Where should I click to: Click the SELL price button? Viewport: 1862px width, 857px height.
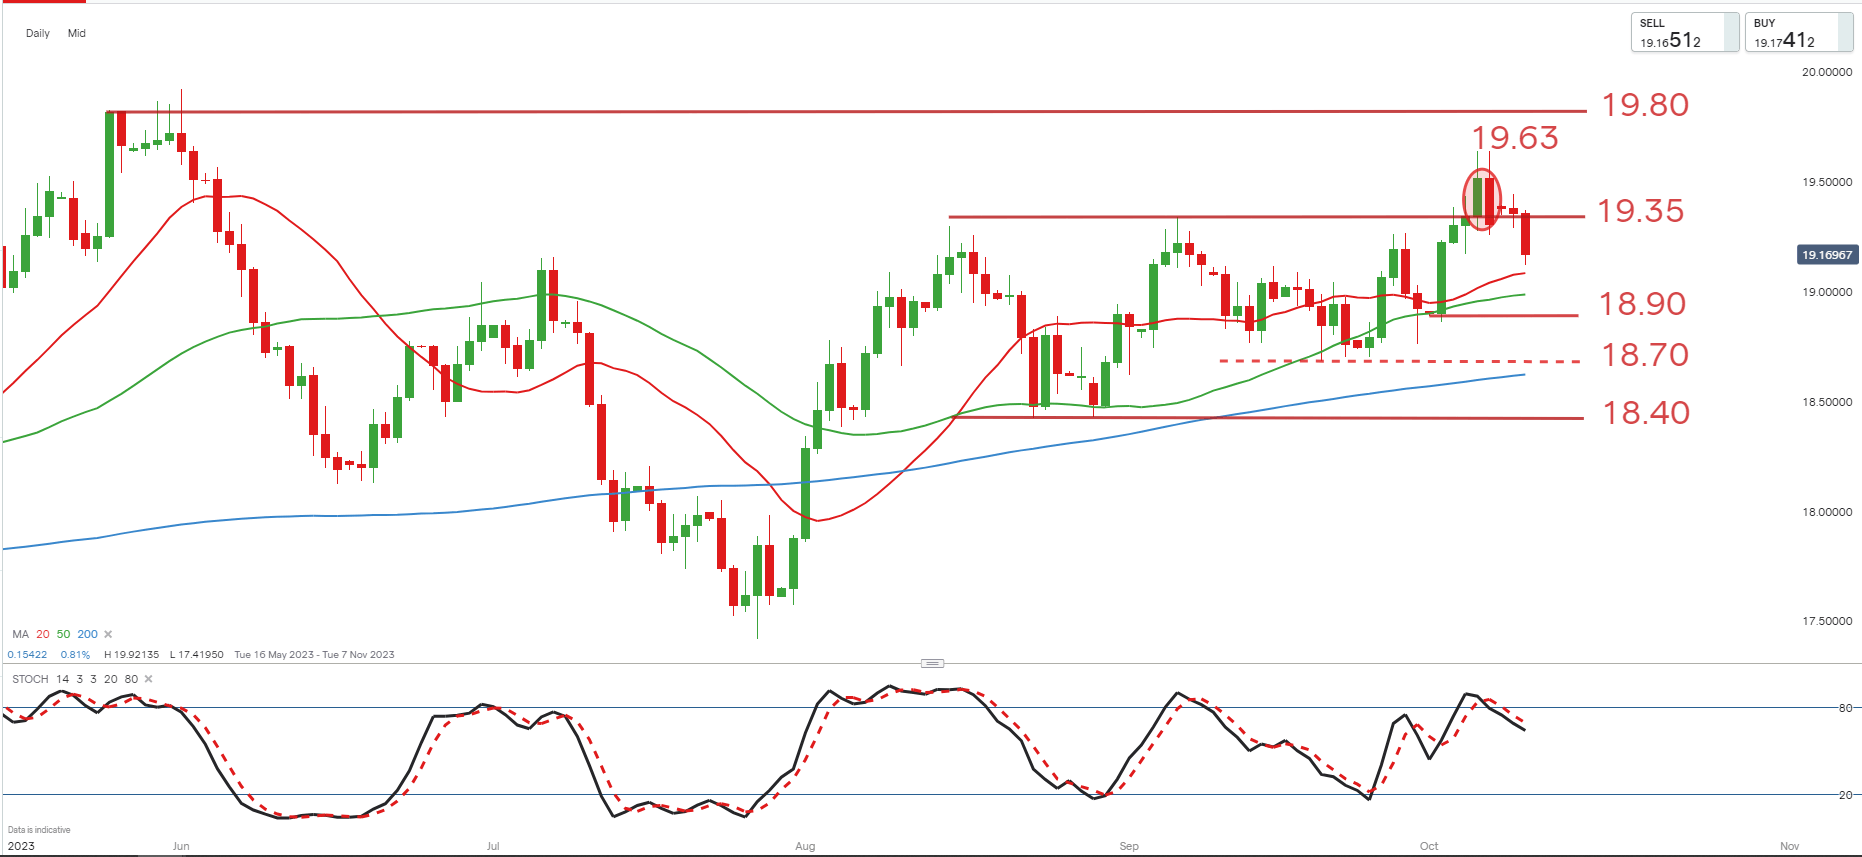1684,32
